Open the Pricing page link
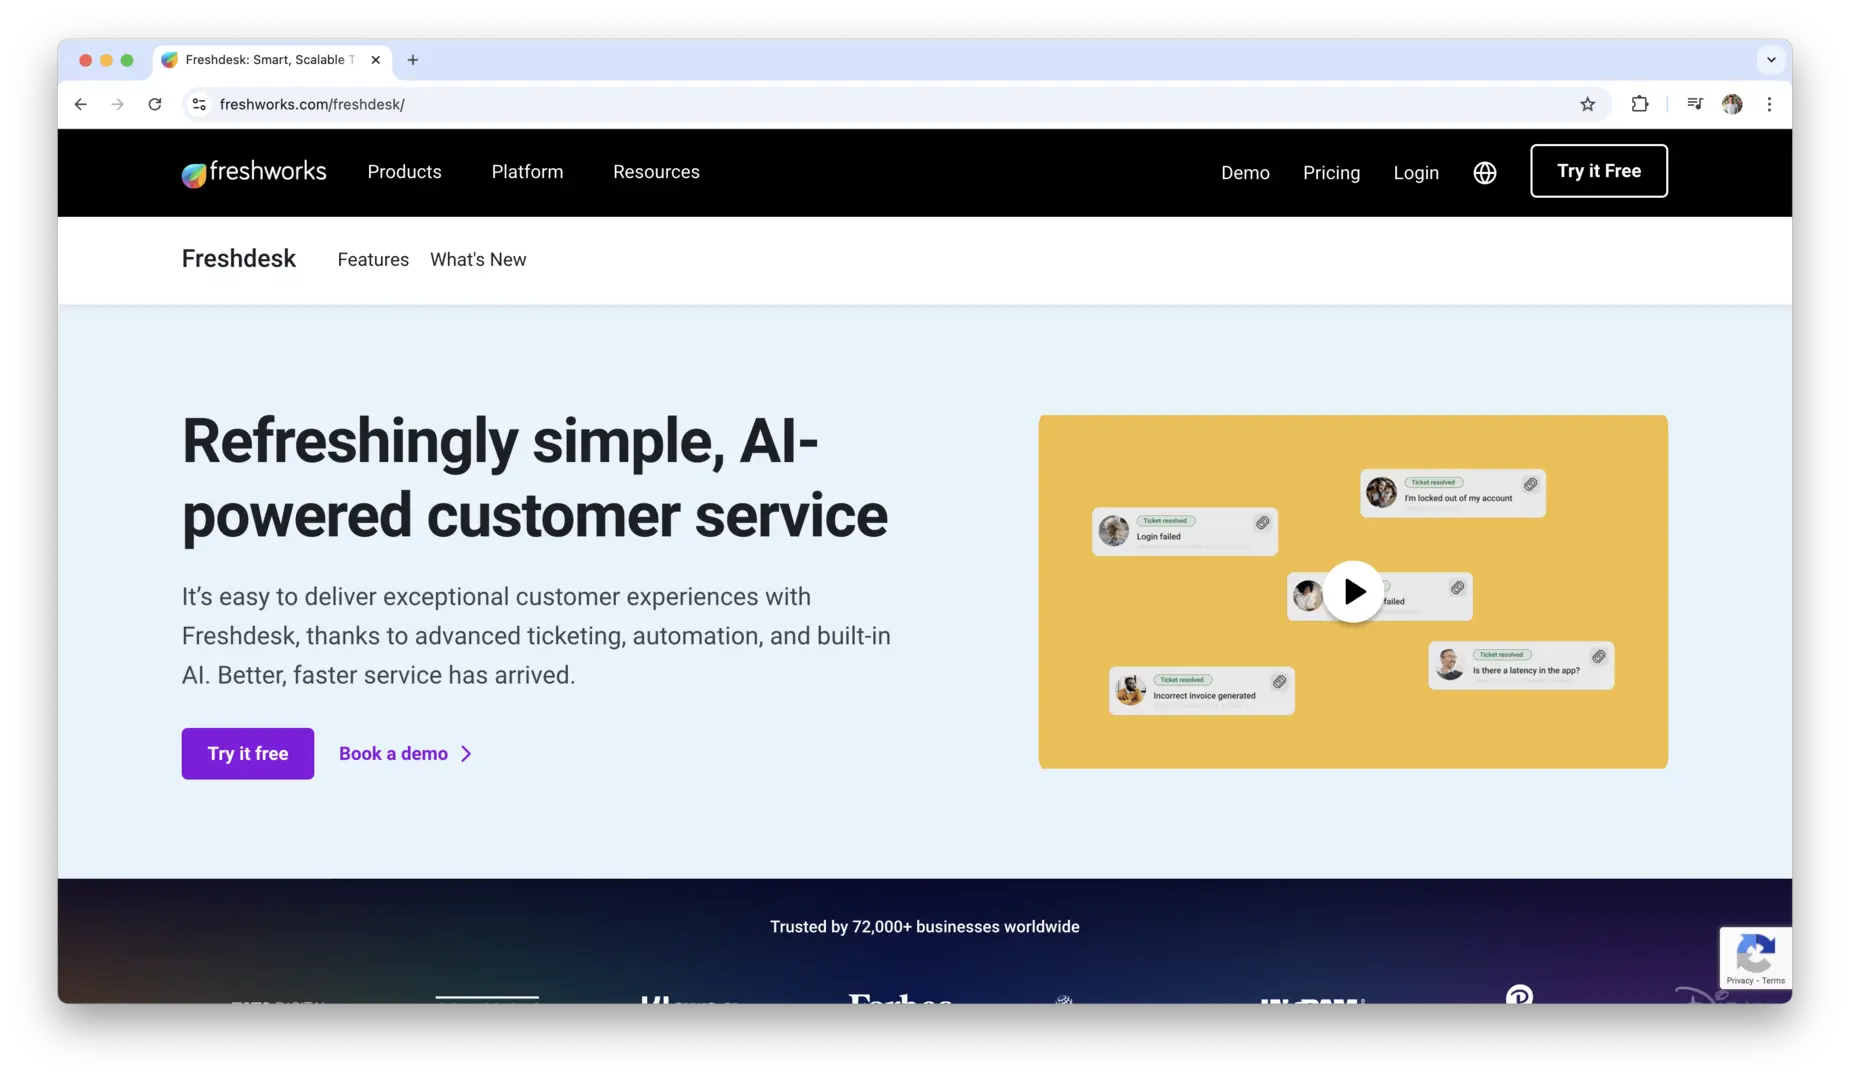The image size is (1850, 1080). click(x=1331, y=173)
